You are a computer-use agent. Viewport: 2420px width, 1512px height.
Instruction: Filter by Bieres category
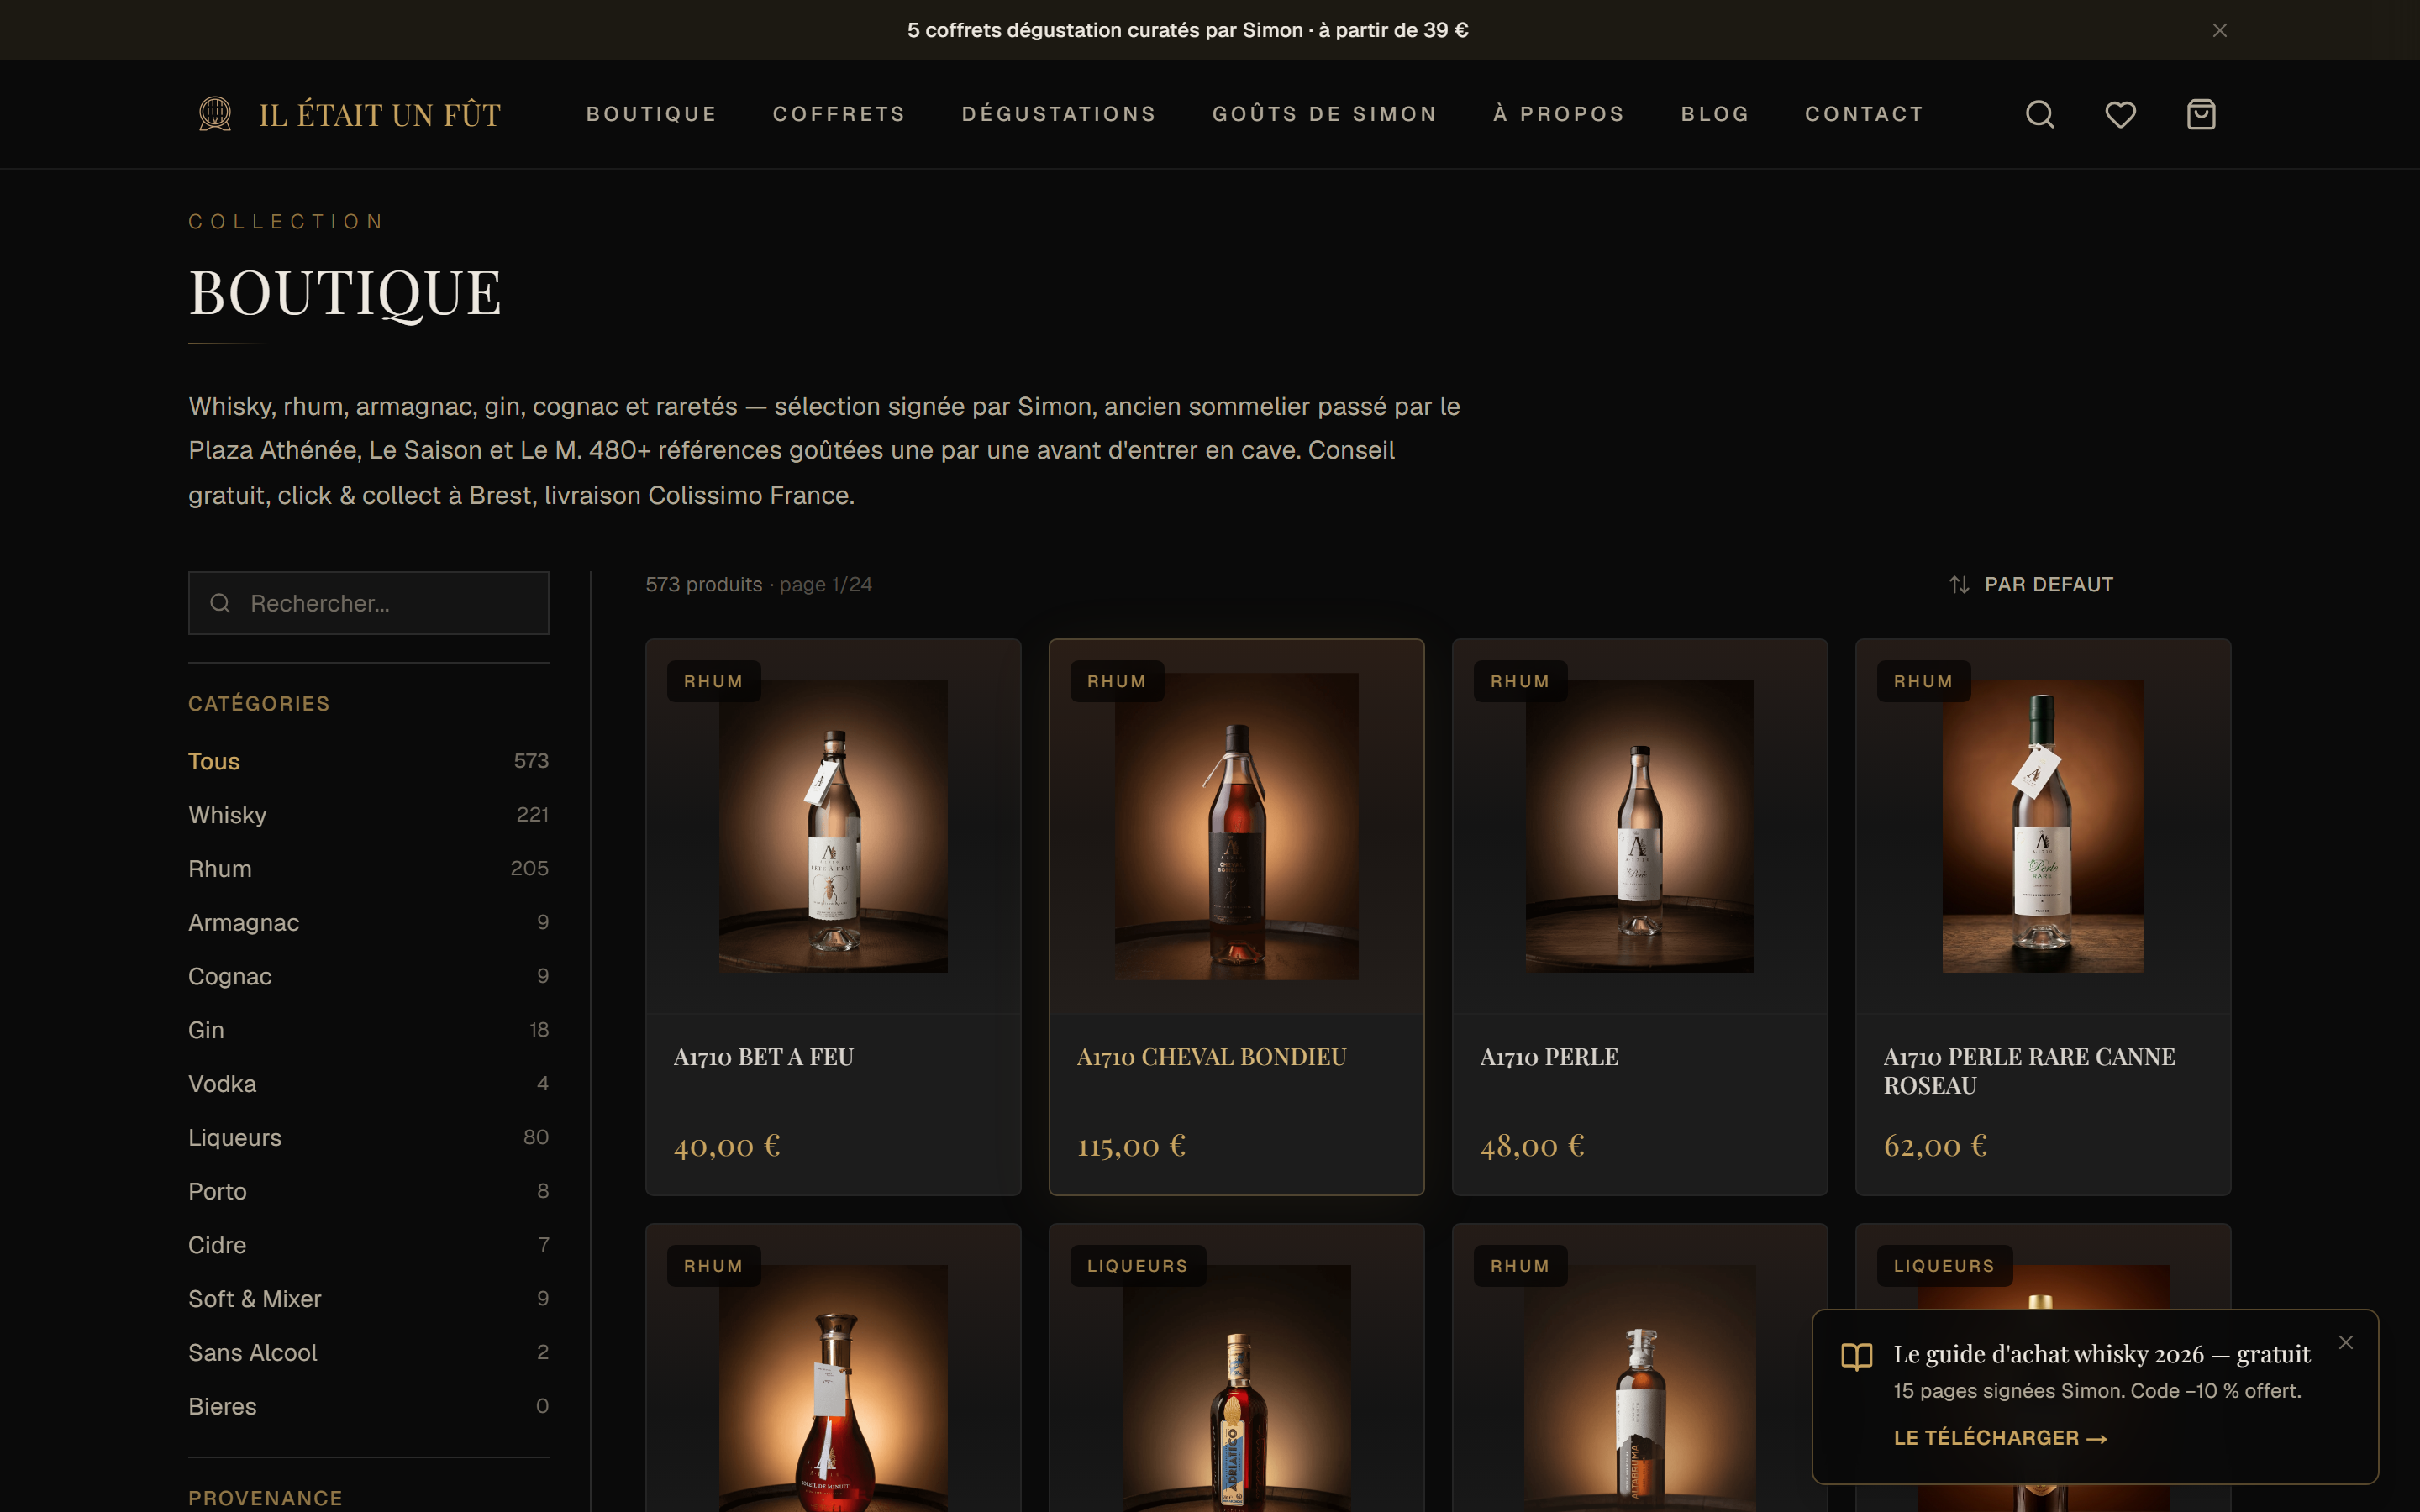(368, 1406)
